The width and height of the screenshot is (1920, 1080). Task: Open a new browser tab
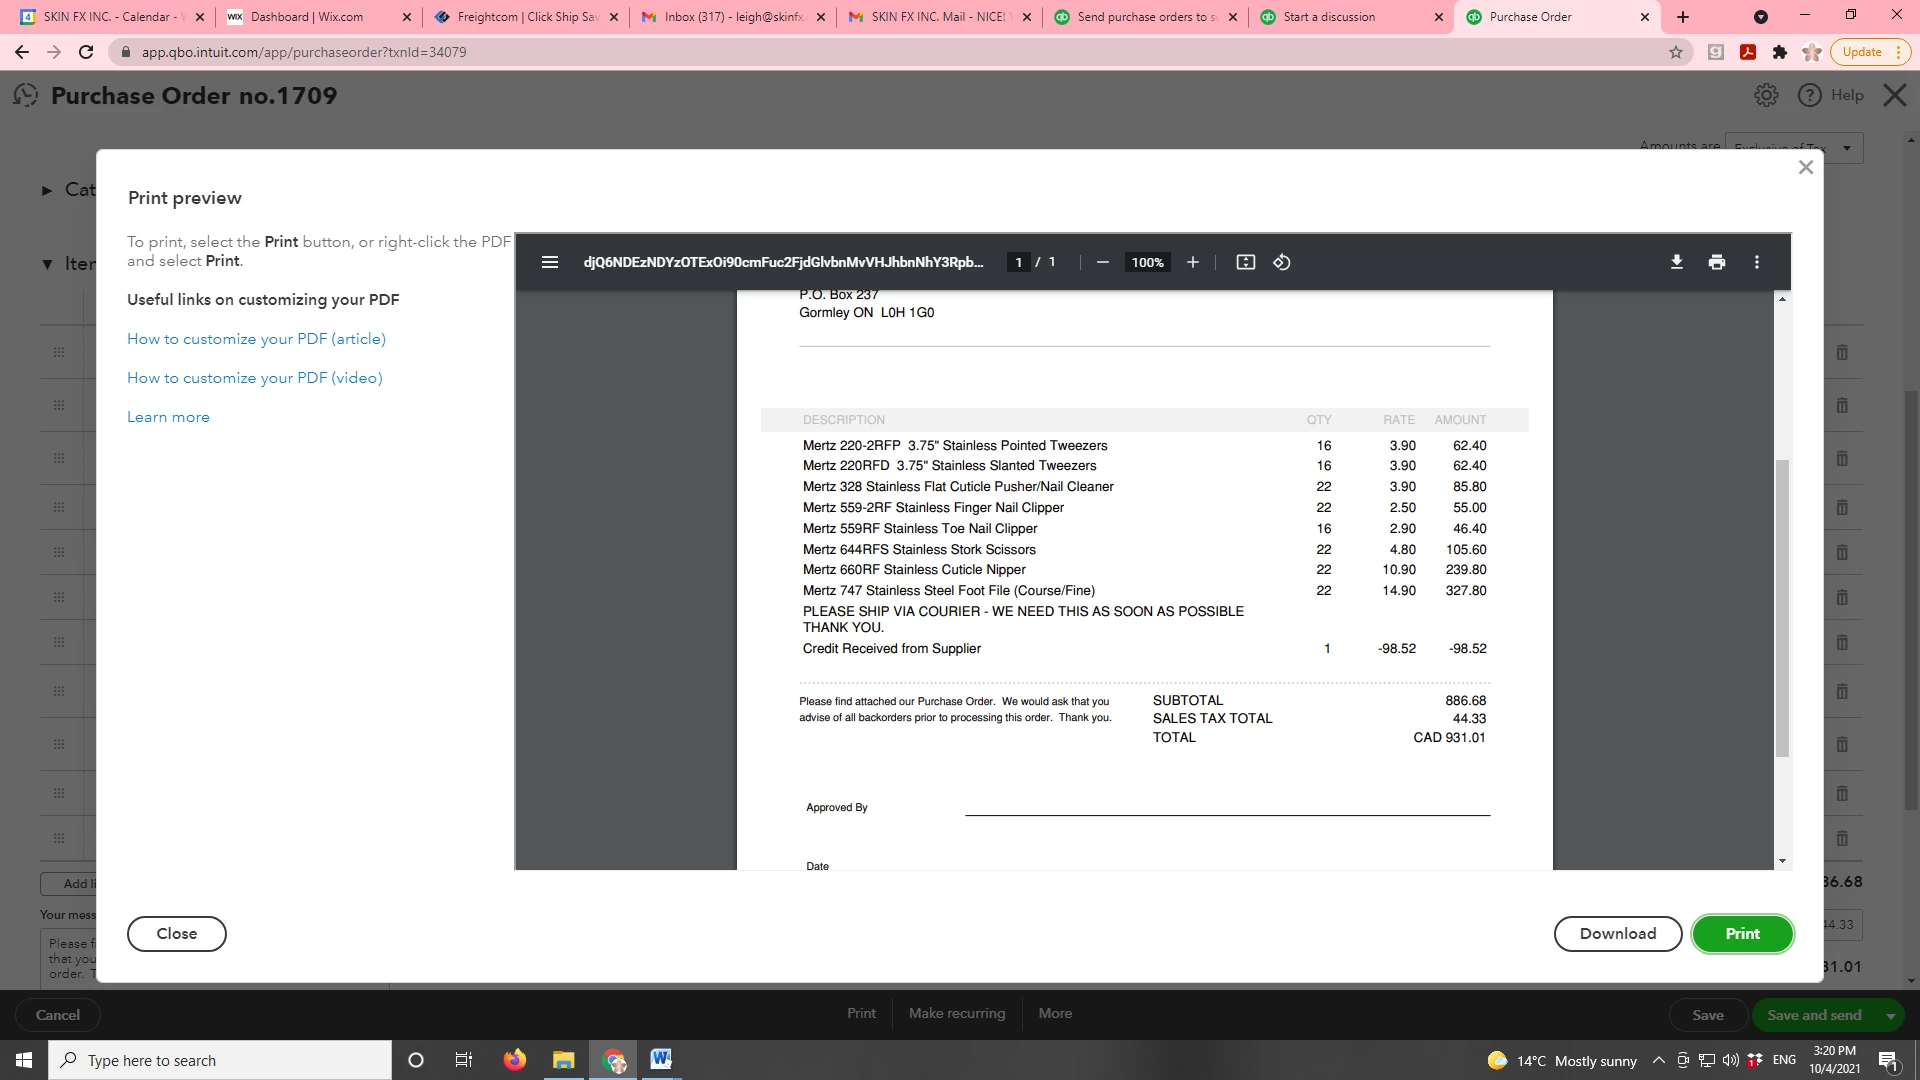1683,17
